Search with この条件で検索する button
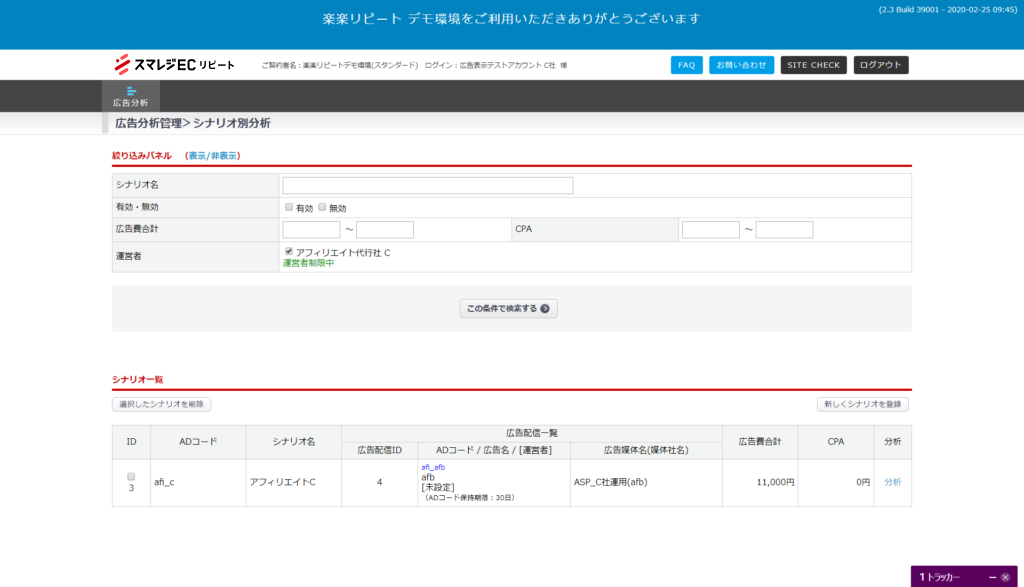Image resolution: width=1024 pixels, height=587 pixels. pos(508,308)
